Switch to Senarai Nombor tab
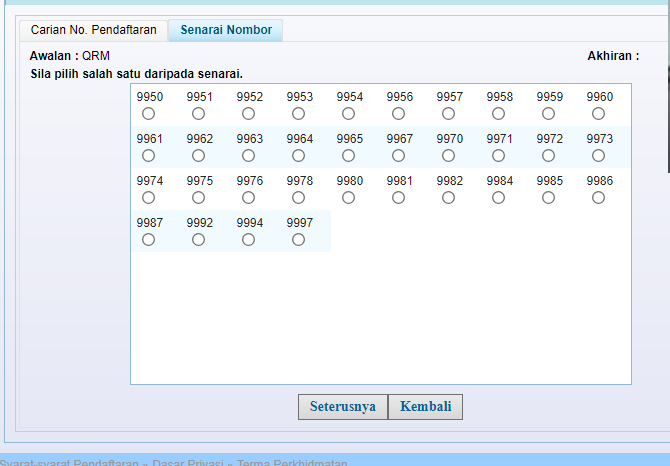Viewport: 670px width, 466px height. pos(226,30)
